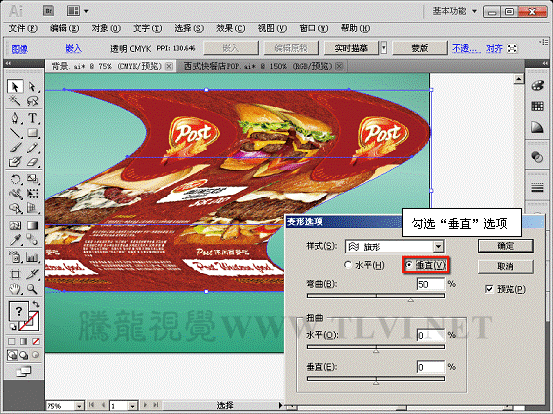
Task: Activate the Hand tool
Action: pos(15,289)
